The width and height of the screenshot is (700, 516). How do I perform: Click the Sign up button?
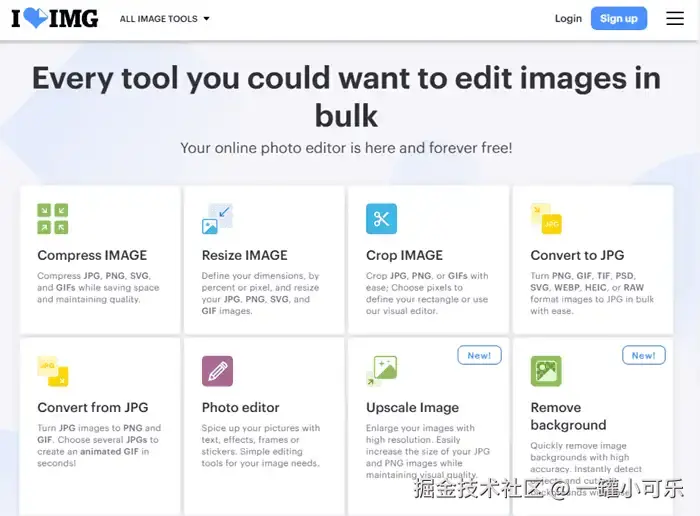click(619, 18)
